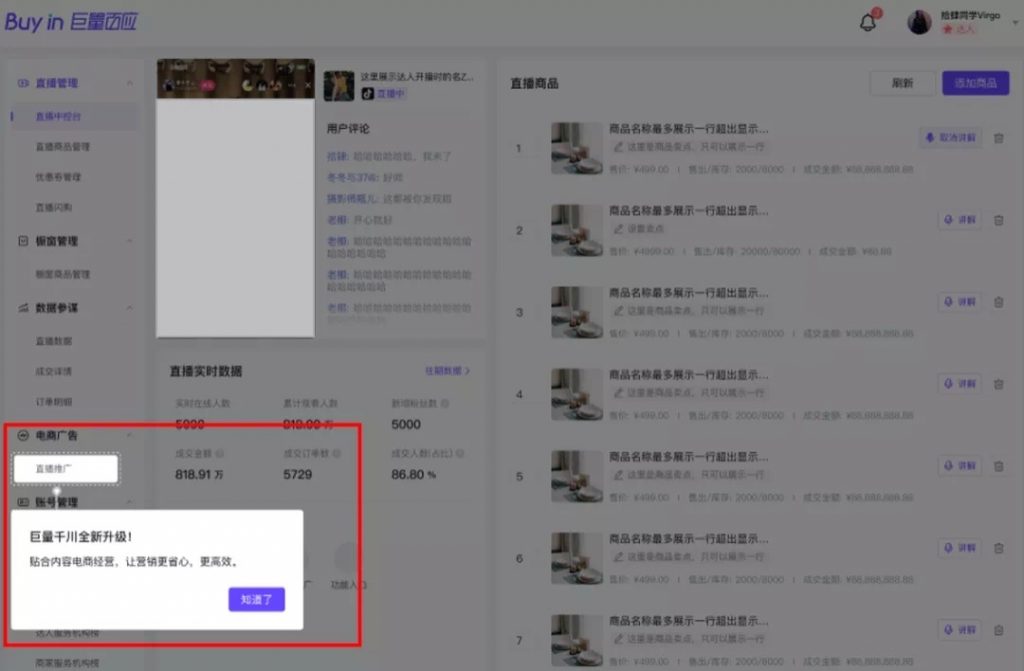Open 直播商品管理 menu item
1024x671 pixels.
(x=62, y=147)
